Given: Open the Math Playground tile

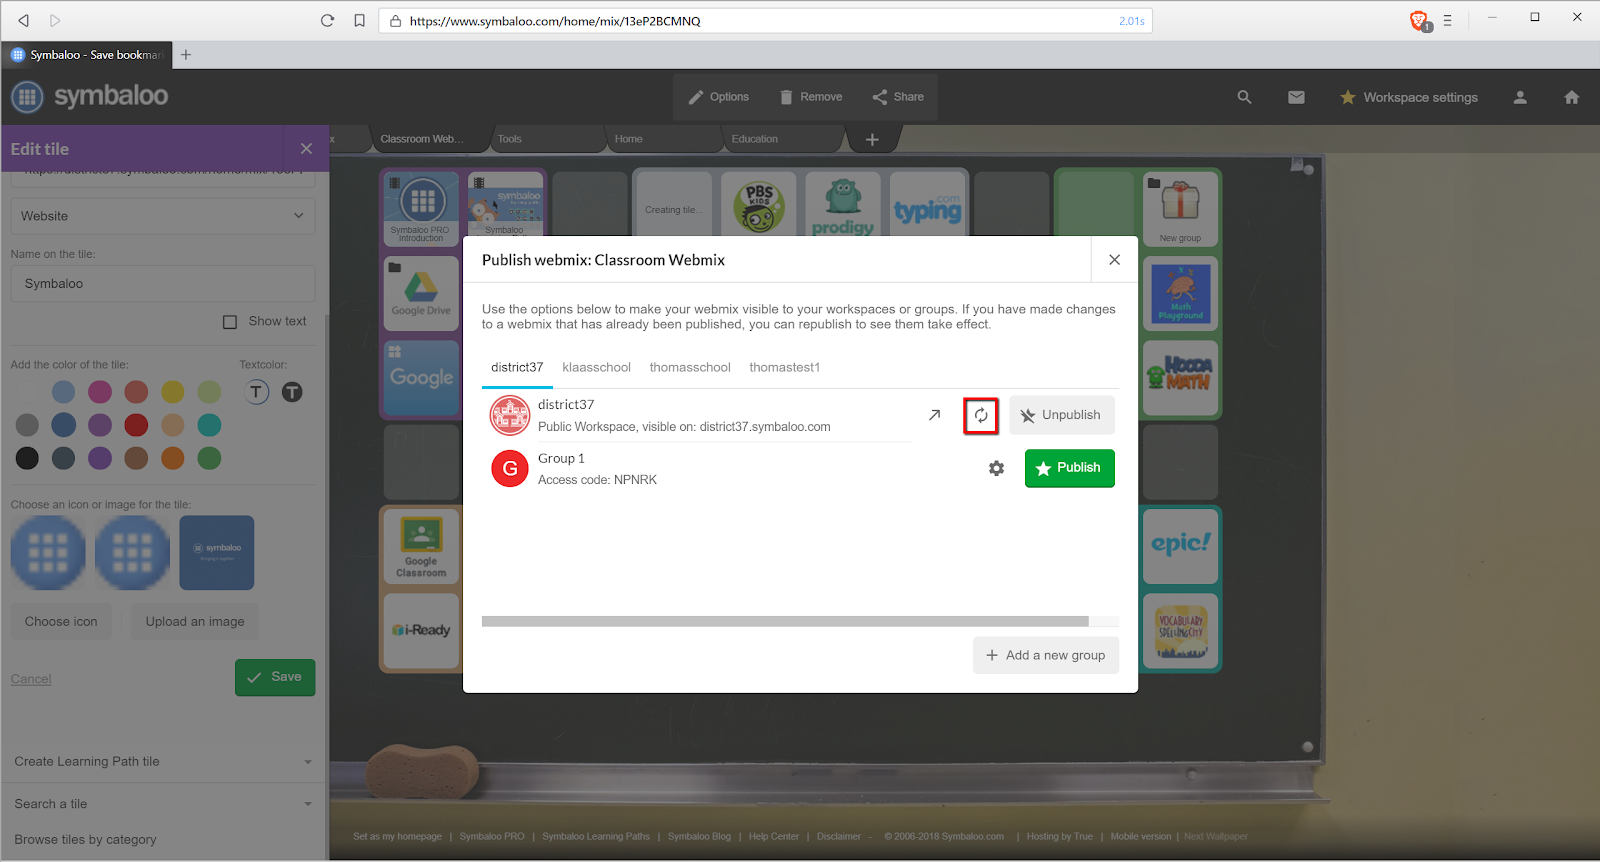Looking at the screenshot, I should pyautogui.click(x=1180, y=294).
